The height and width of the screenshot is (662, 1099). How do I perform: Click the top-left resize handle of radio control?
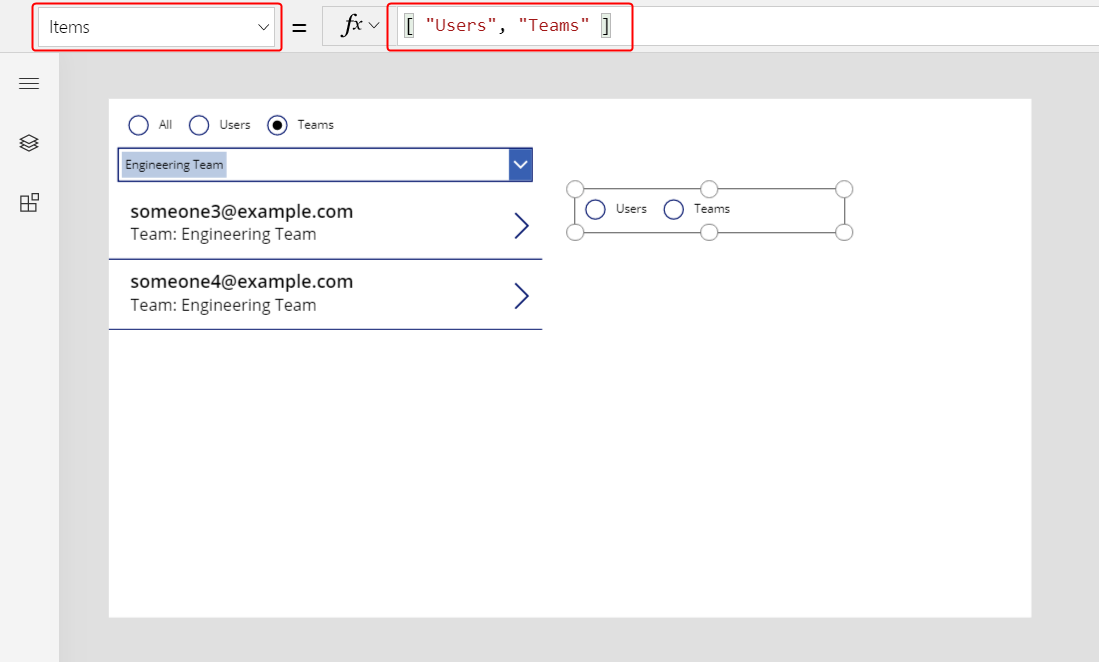click(x=575, y=189)
